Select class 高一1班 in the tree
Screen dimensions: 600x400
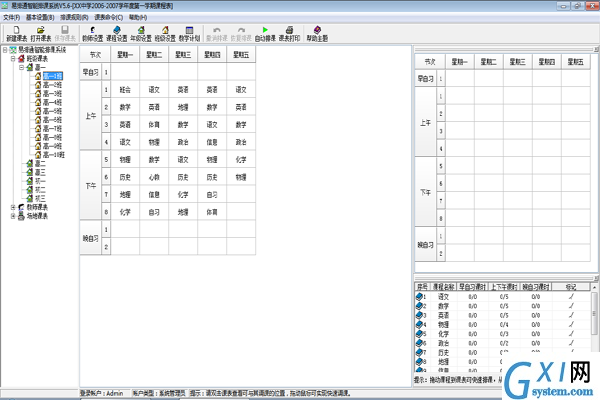tap(52, 76)
